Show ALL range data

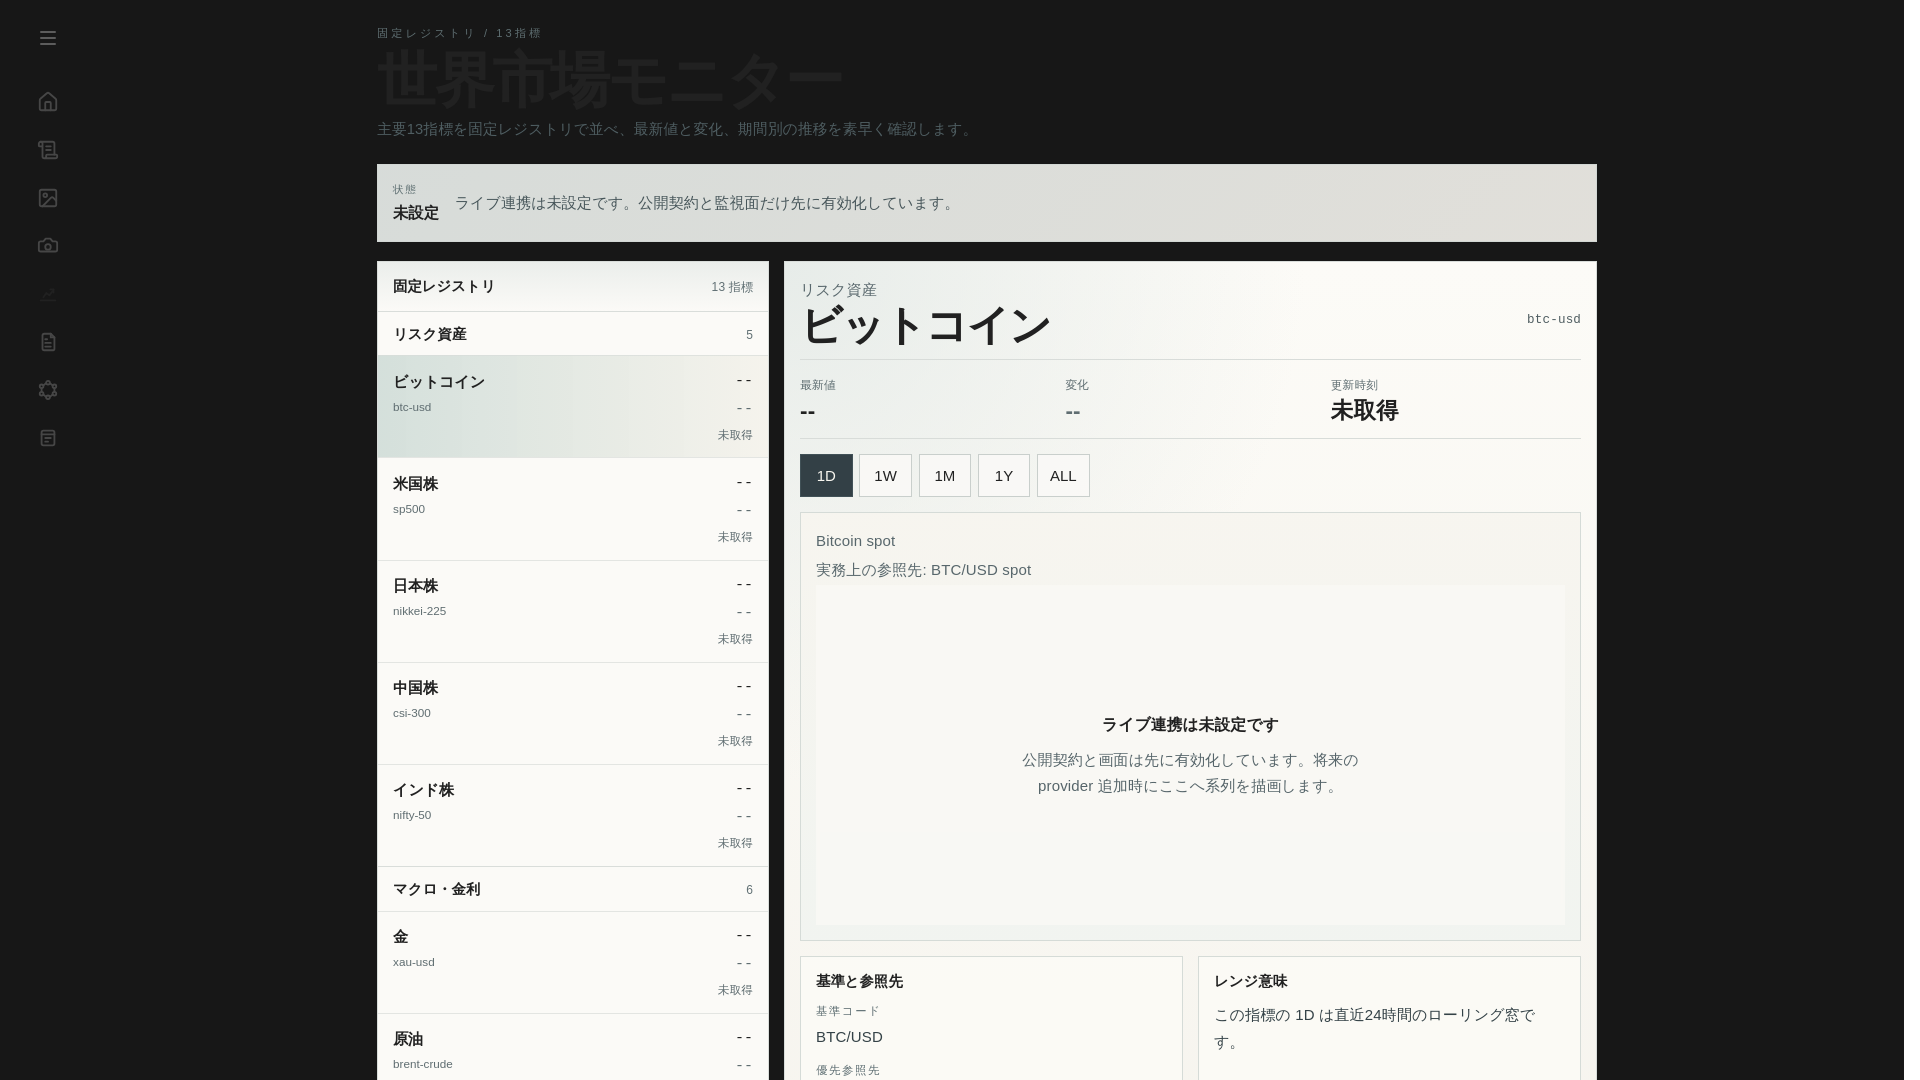coord(1063,476)
